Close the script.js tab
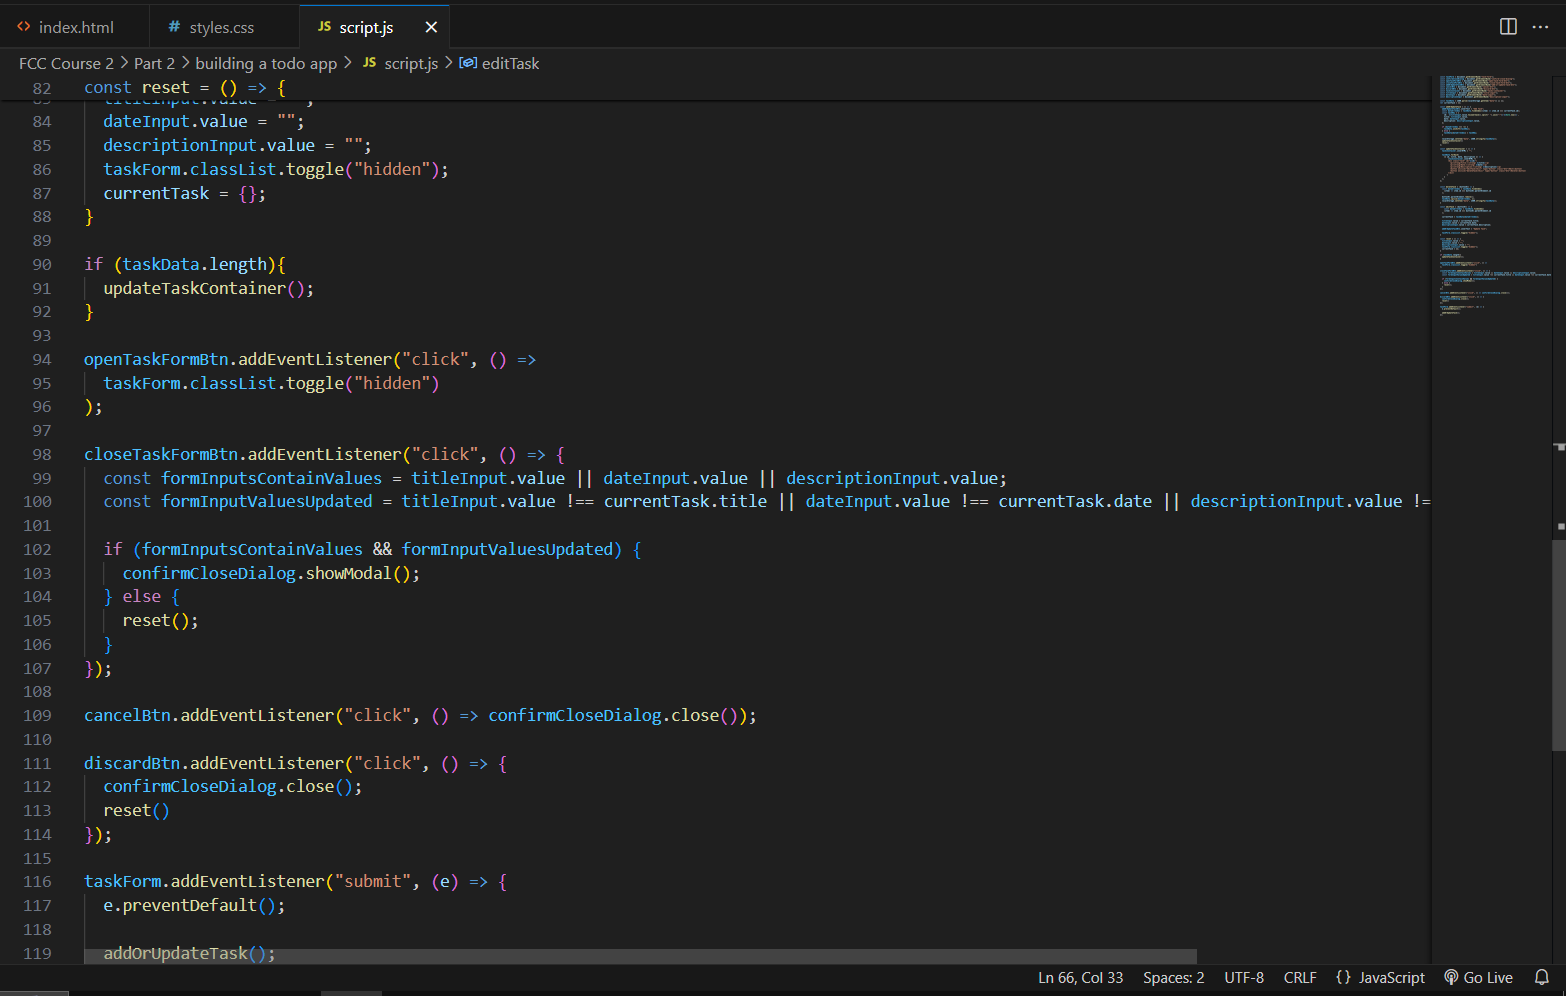Viewport: 1566px width, 996px height. click(x=431, y=27)
